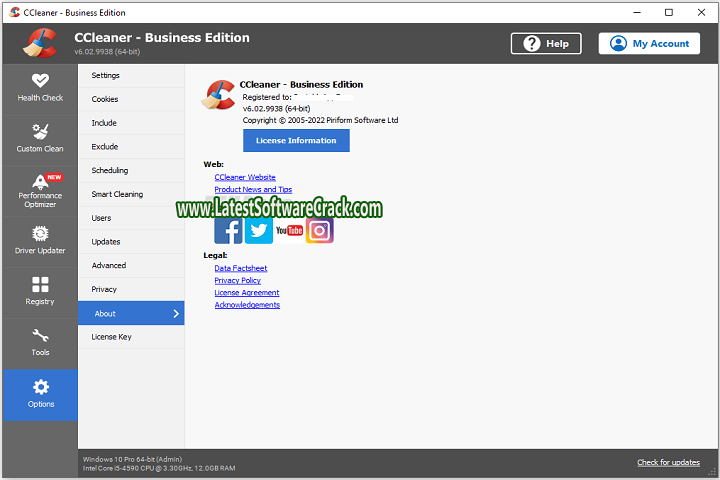
Task: Select the Advanced options page
Action: pyautogui.click(x=131, y=265)
